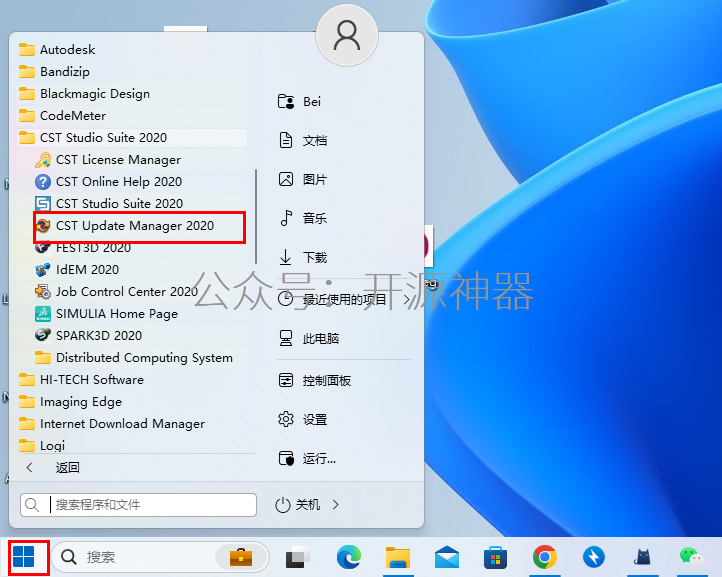Click the 控制面板 control panel icon
The image size is (722, 577).
point(286,380)
